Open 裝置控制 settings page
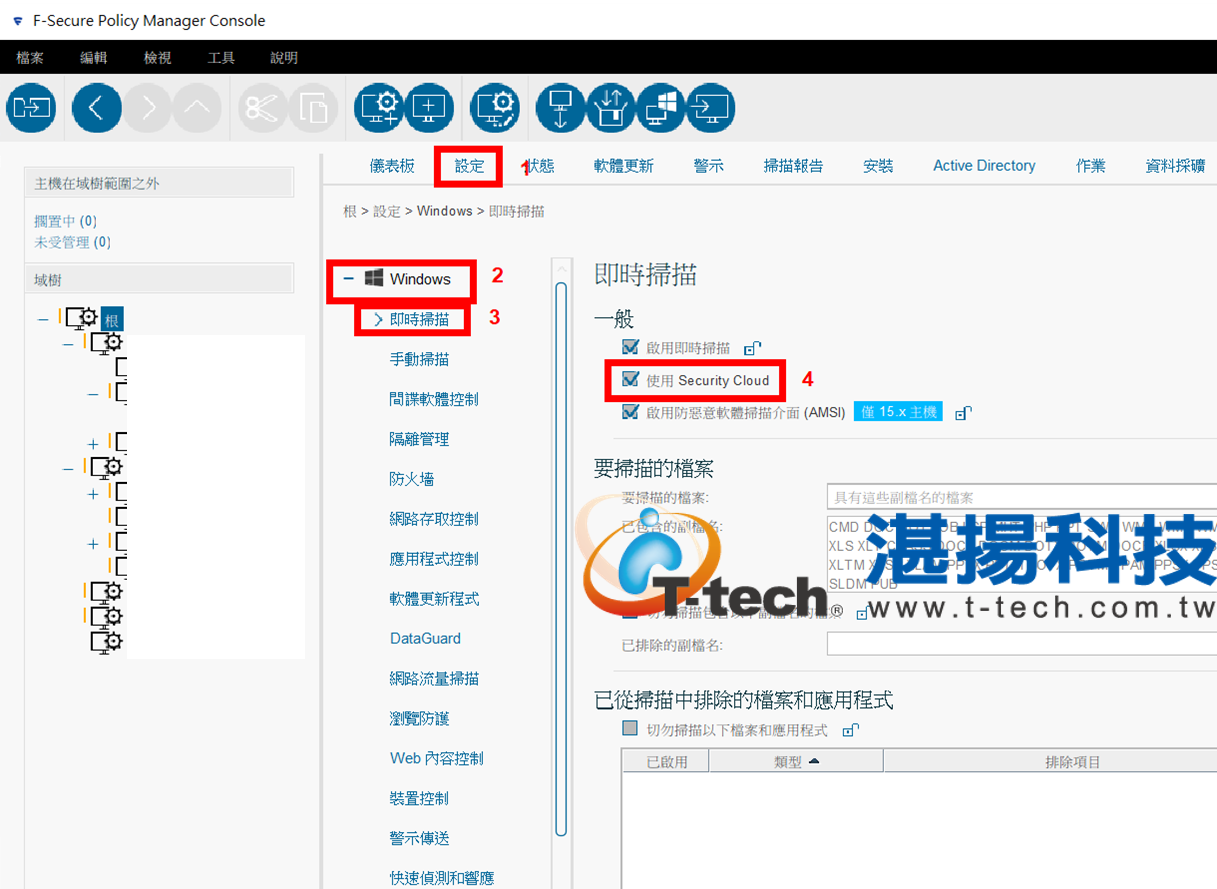Screen dimensions: 1217x889 tap(419, 798)
